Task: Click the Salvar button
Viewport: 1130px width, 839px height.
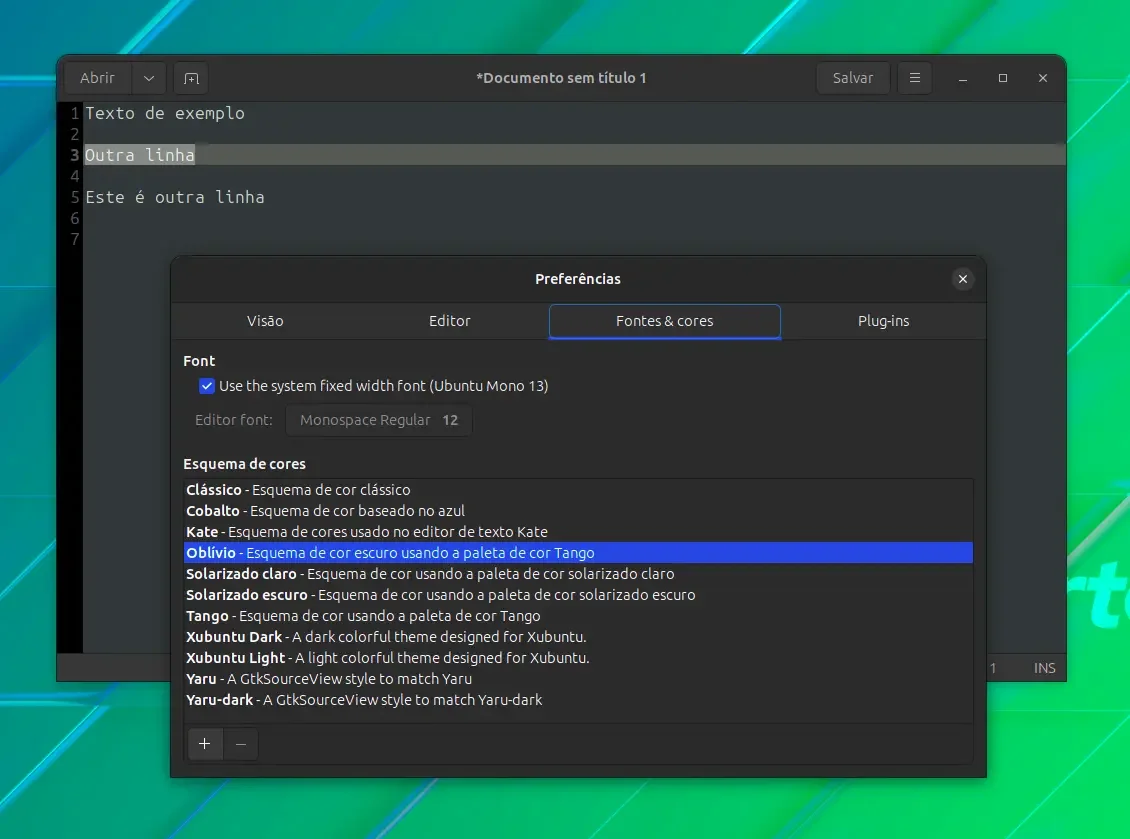Action: pyautogui.click(x=853, y=78)
